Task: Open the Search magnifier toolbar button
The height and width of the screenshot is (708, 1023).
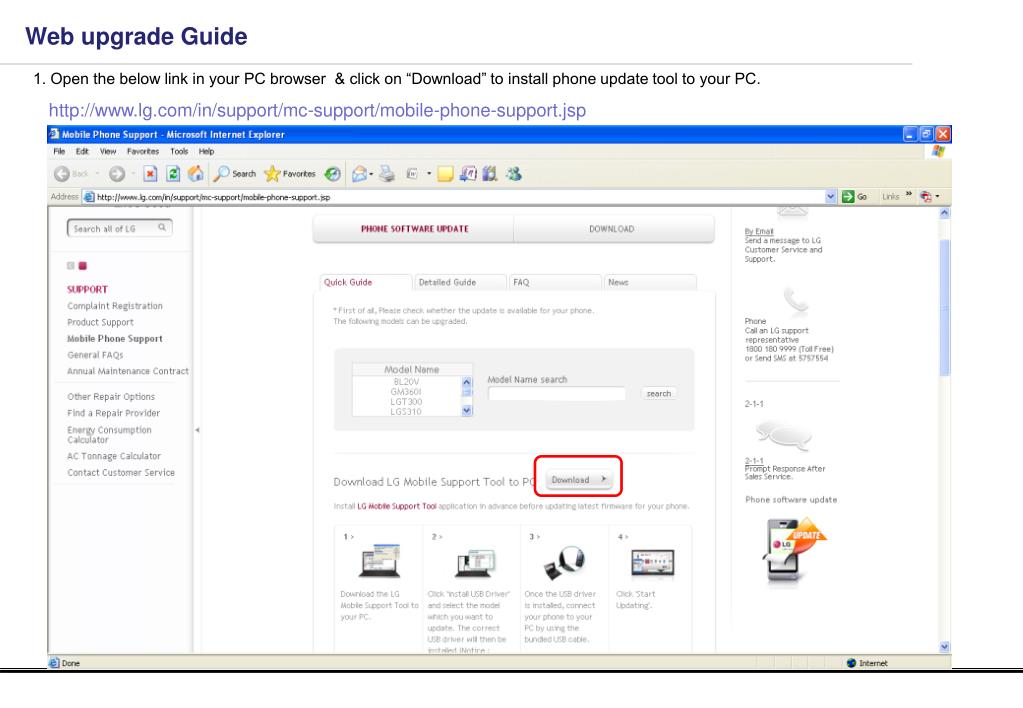Action: tap(235, 174)
